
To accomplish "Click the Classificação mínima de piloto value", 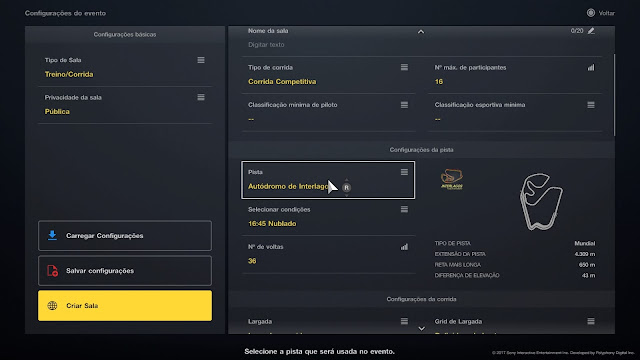I will click(251, 119).
